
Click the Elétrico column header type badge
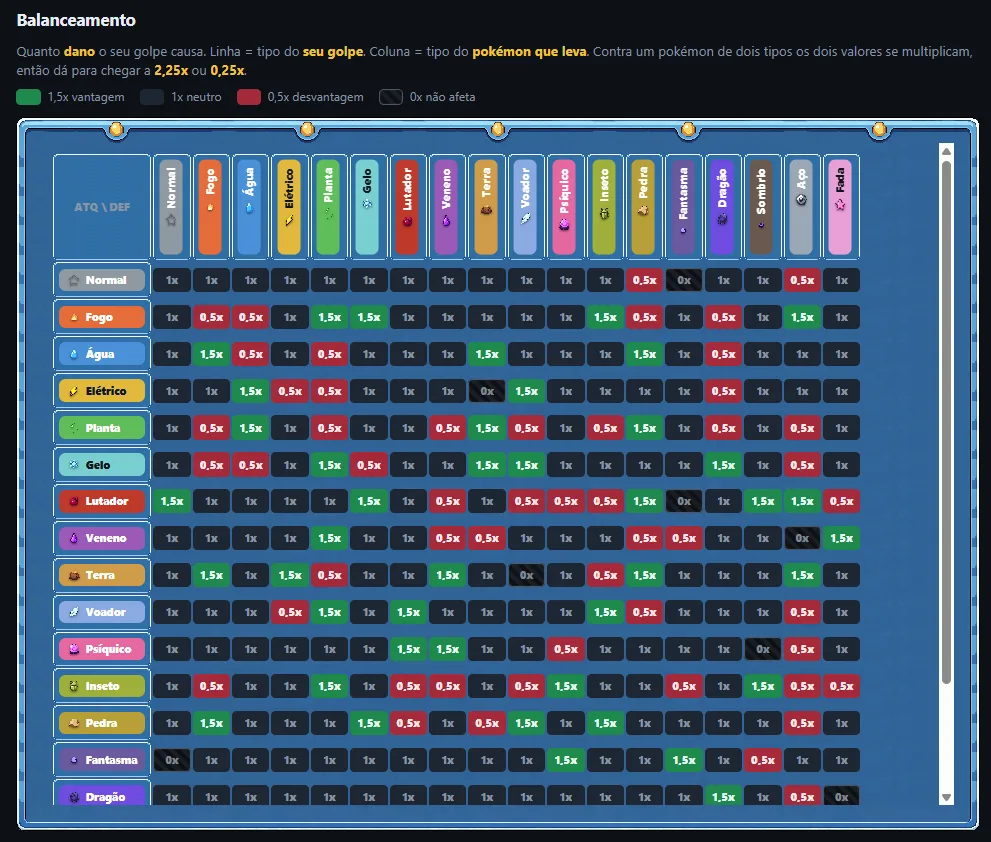289,207
